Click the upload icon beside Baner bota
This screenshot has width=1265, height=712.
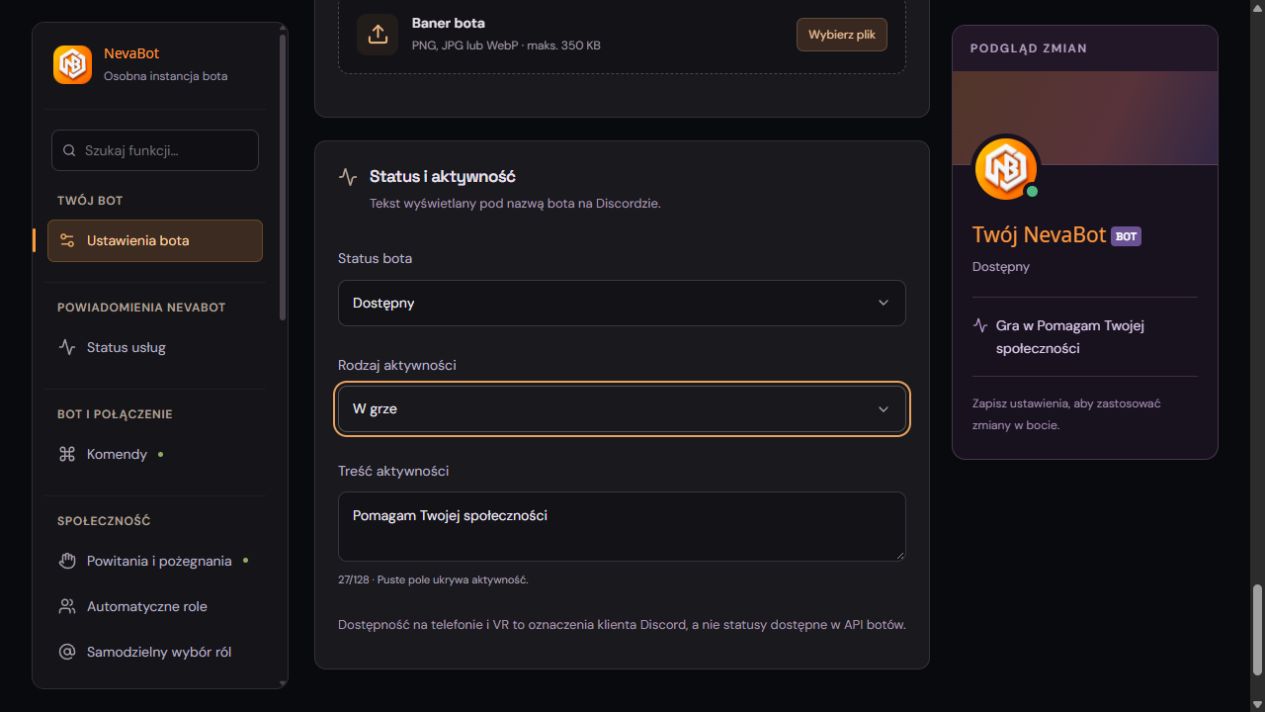click(x=377, y=34)
